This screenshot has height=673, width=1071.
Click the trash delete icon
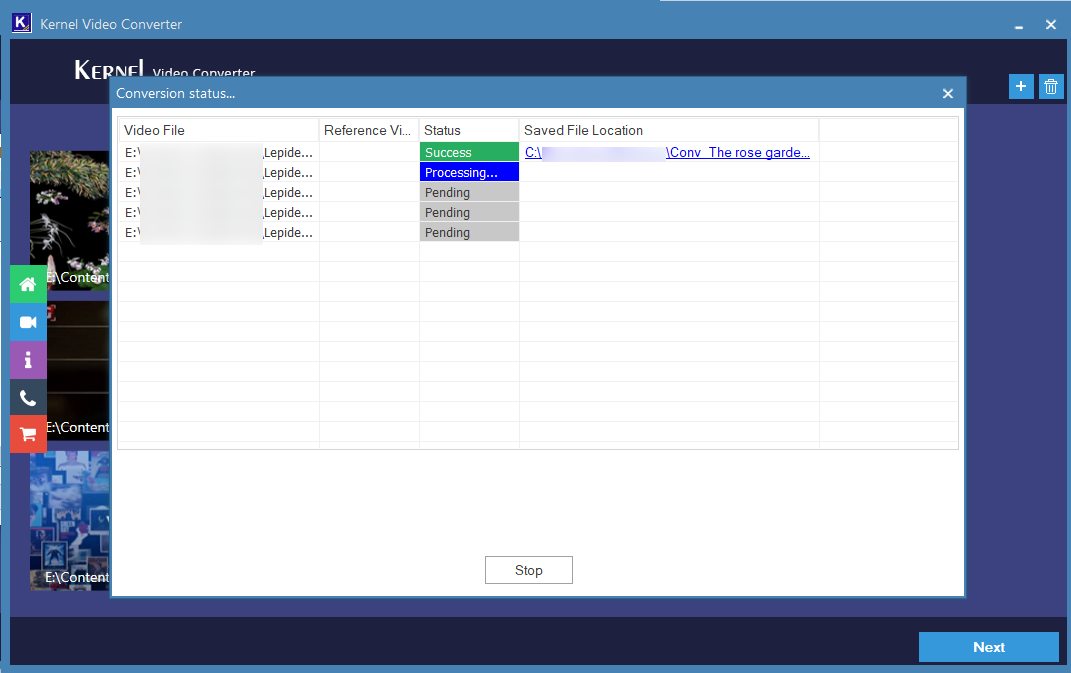(1051, 87)
